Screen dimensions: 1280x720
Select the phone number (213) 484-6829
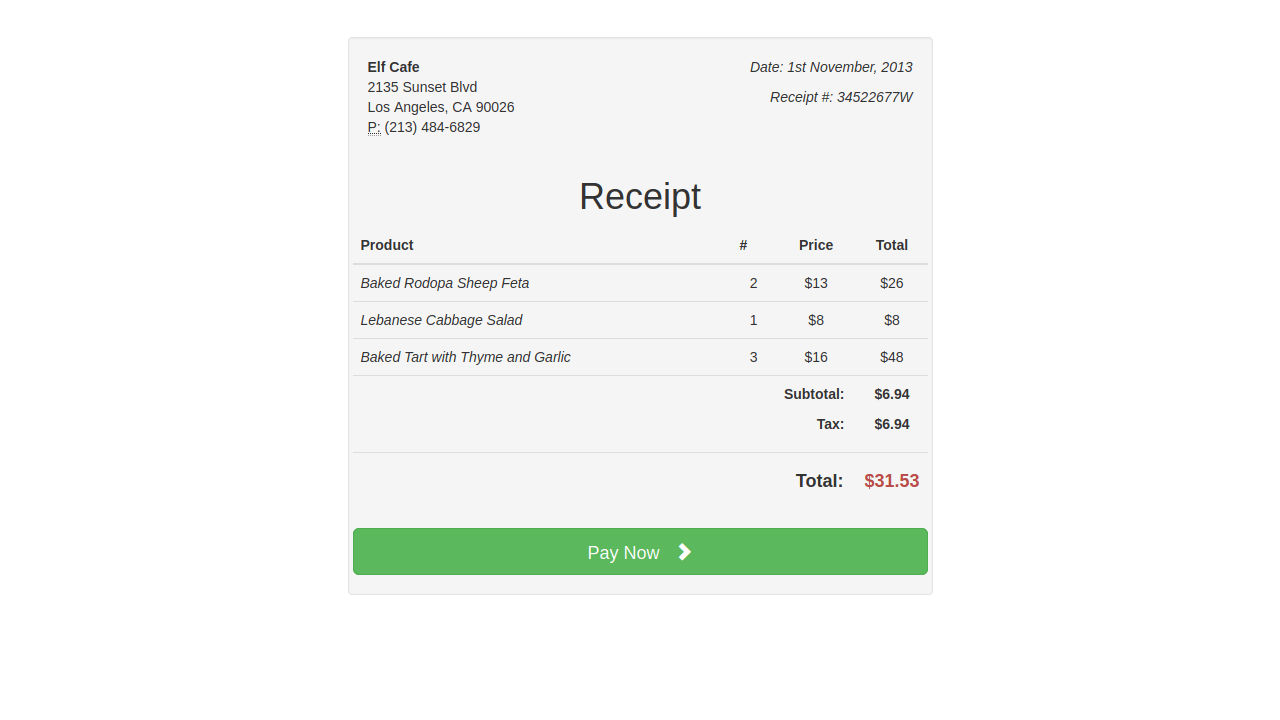(432, 127)
